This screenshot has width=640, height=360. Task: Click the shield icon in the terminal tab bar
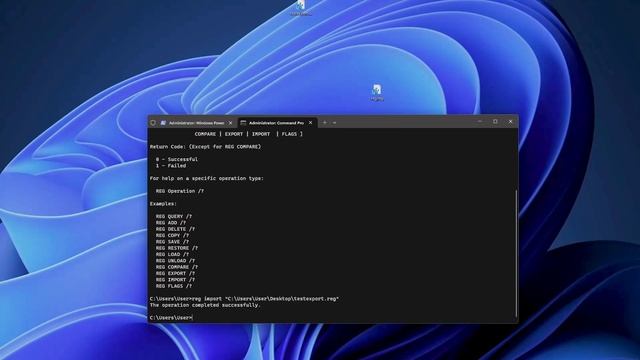153,122
